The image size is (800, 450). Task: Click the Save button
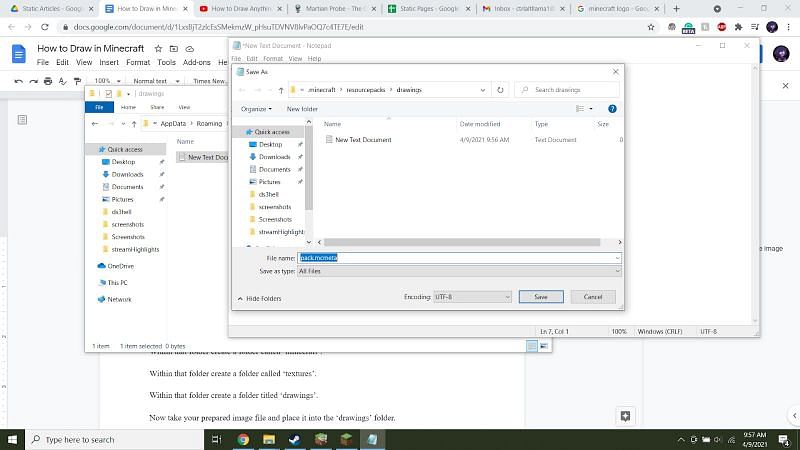540,297
